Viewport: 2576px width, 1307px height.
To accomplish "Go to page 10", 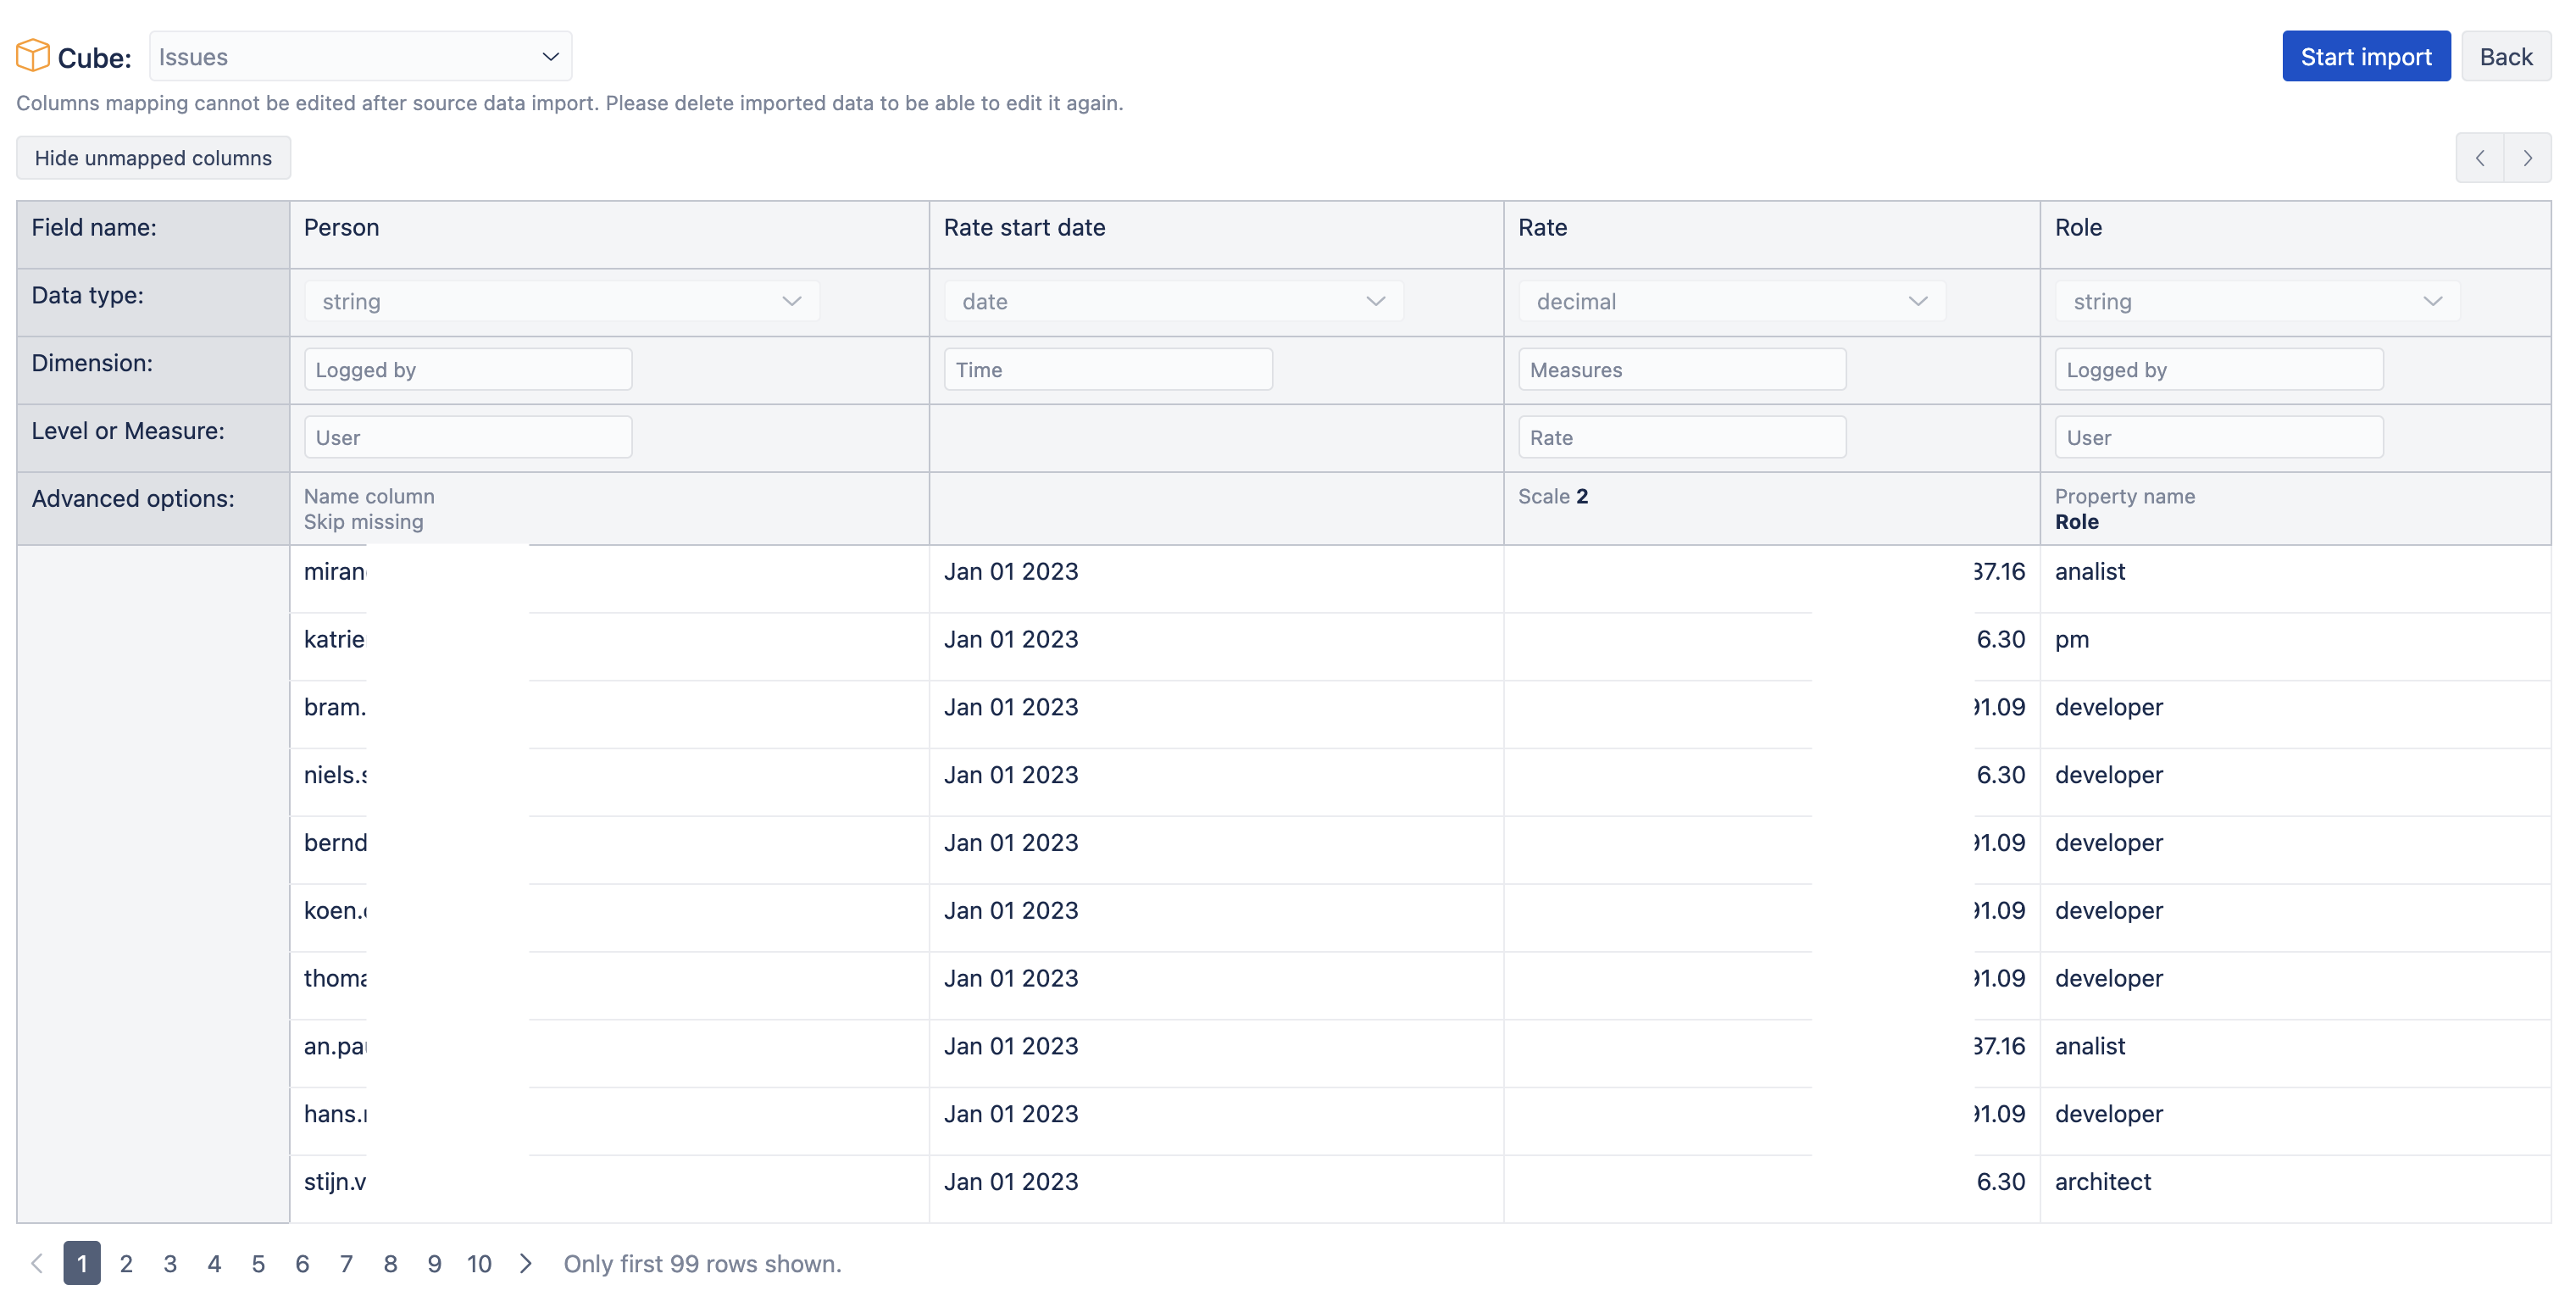I will pos(479,1263).
